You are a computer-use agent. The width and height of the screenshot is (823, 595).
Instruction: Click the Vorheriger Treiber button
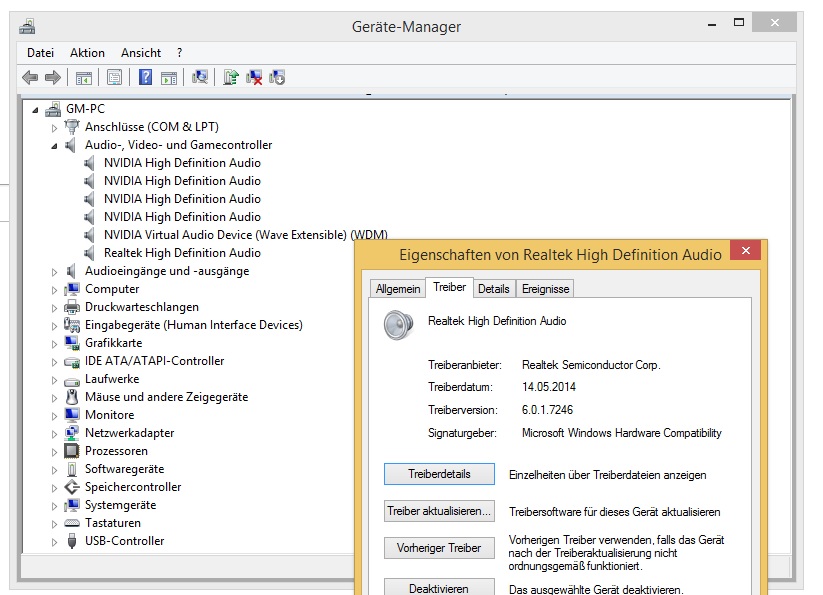point(439,548)
